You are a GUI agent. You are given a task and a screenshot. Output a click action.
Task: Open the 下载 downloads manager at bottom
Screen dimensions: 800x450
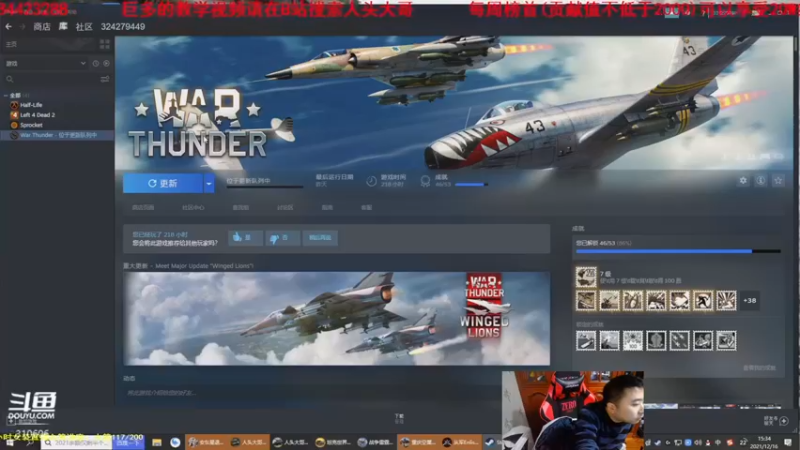coord(399,418)
